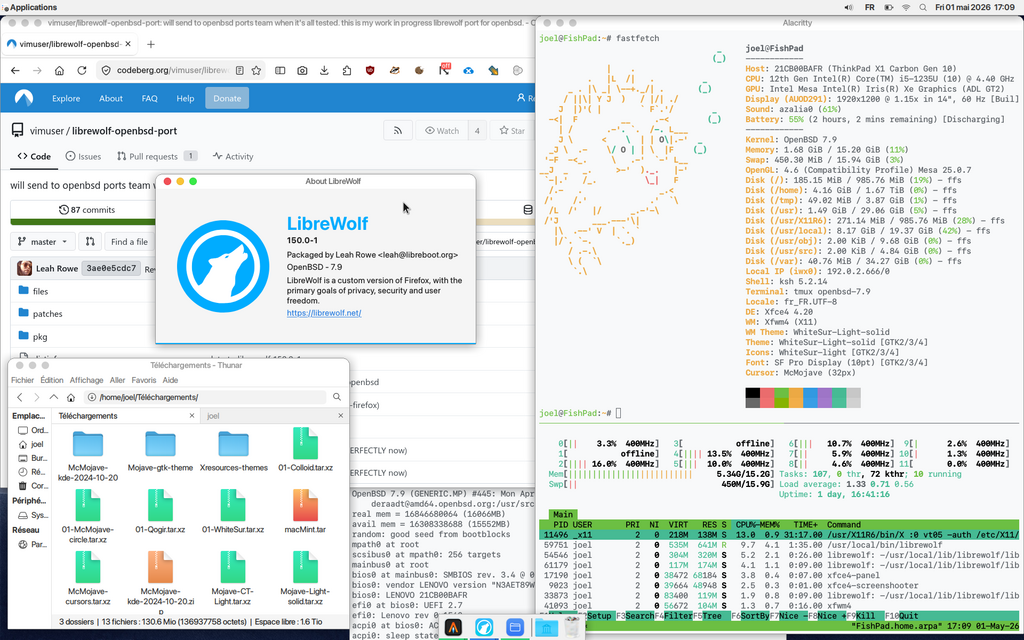This screenshot has width=1024, height=640.
Task: Select the 01-Qogir.tar.xz archive
Action: coord(160,511)
